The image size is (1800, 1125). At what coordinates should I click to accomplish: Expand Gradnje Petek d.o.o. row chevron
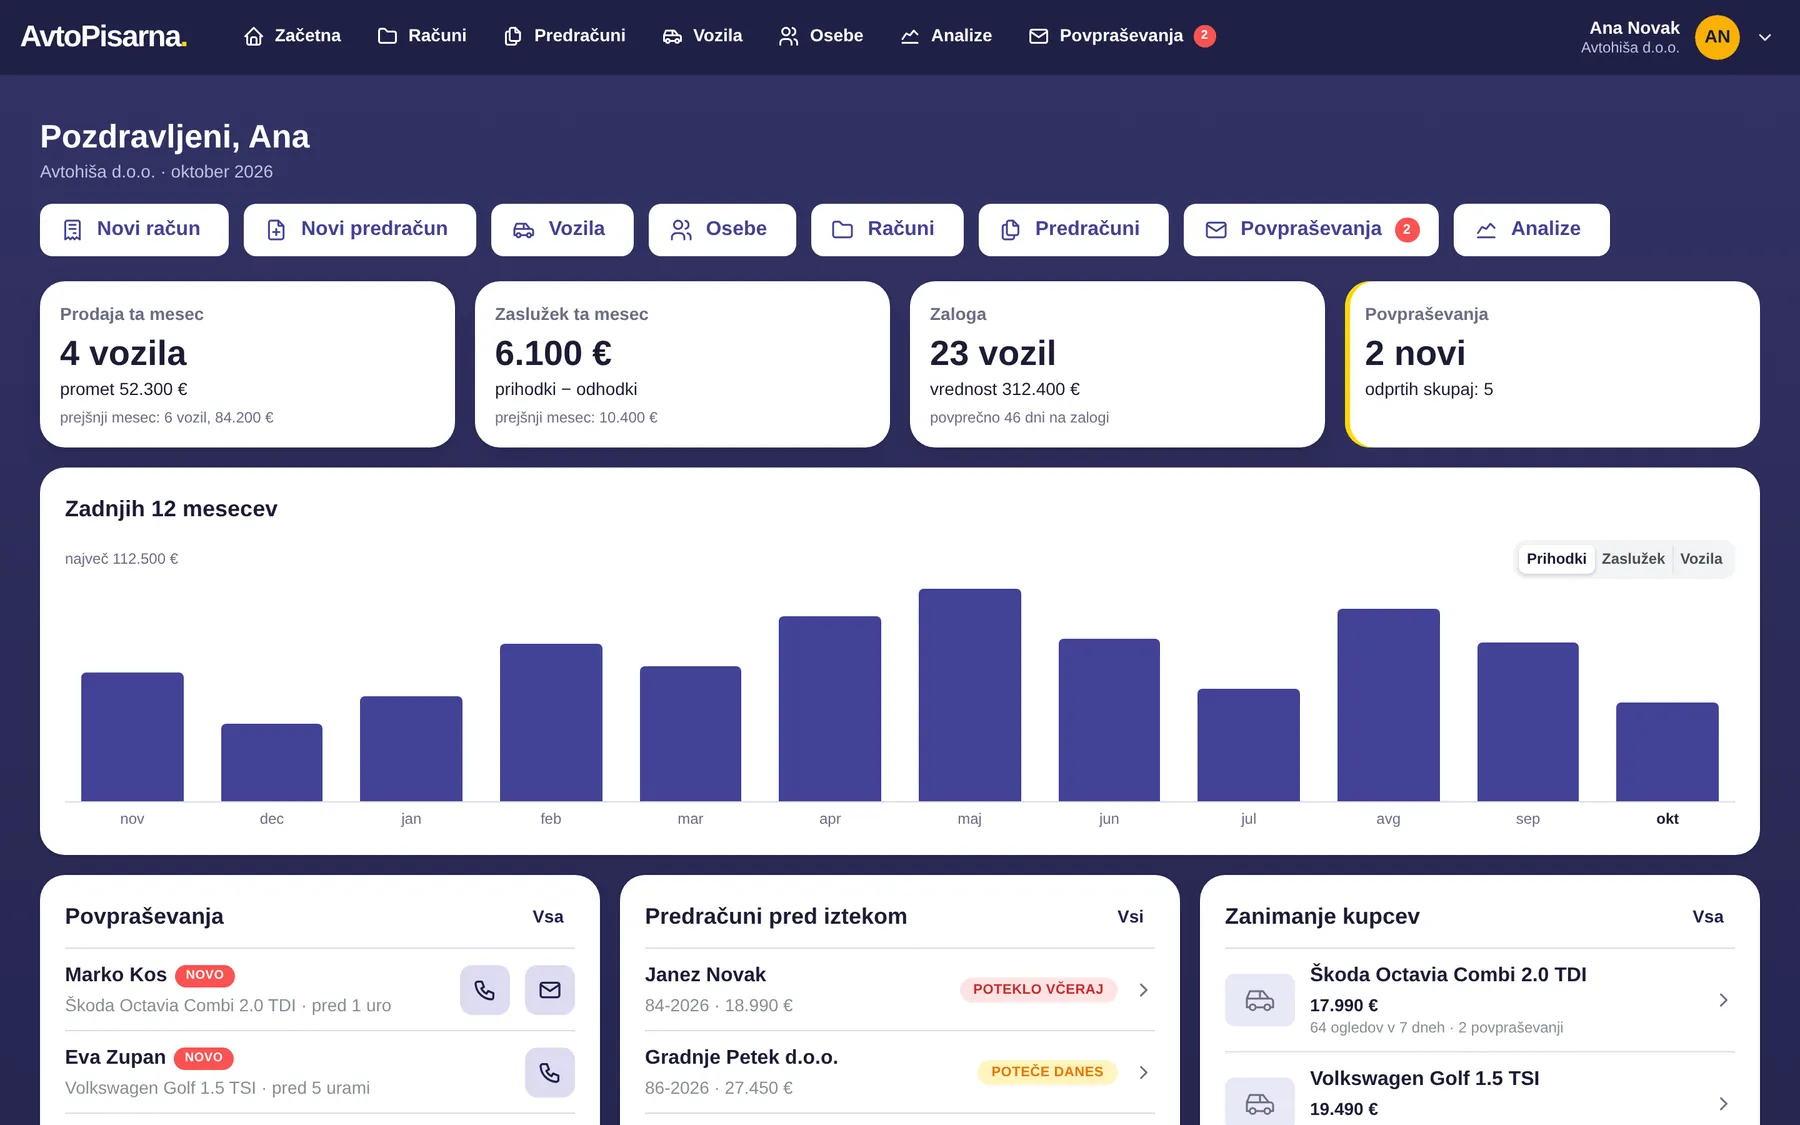[1143, 1072]
